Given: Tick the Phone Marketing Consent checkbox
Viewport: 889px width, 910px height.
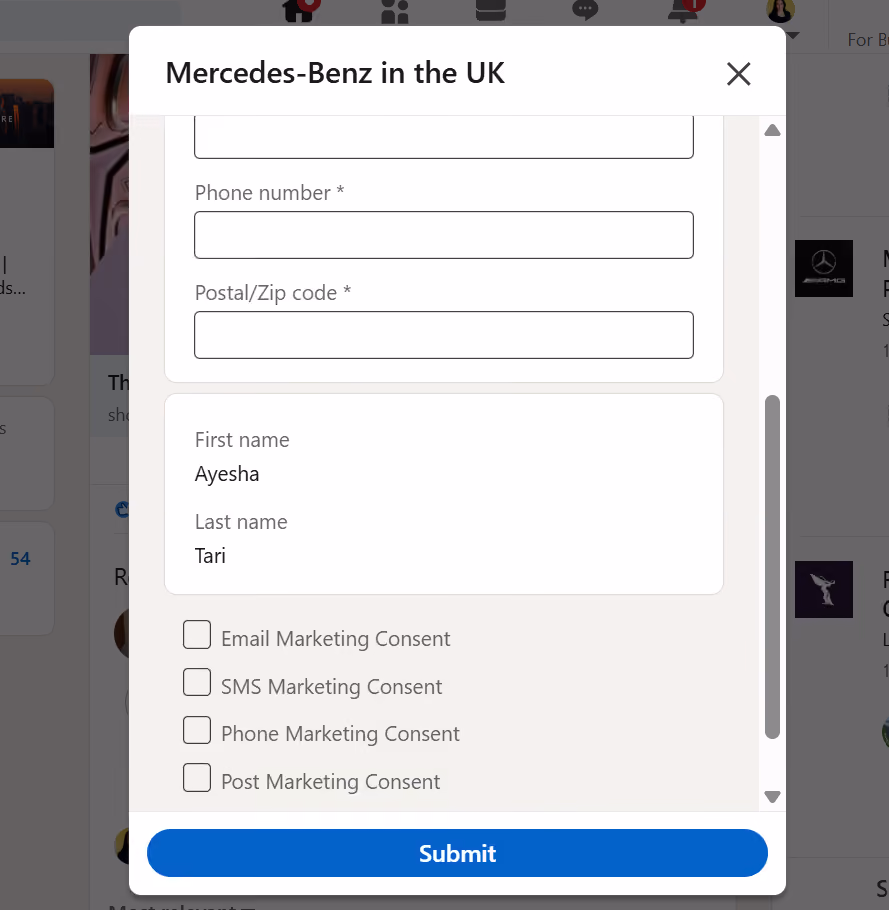Looking at the screenshot, I should [x=197, y=730].
